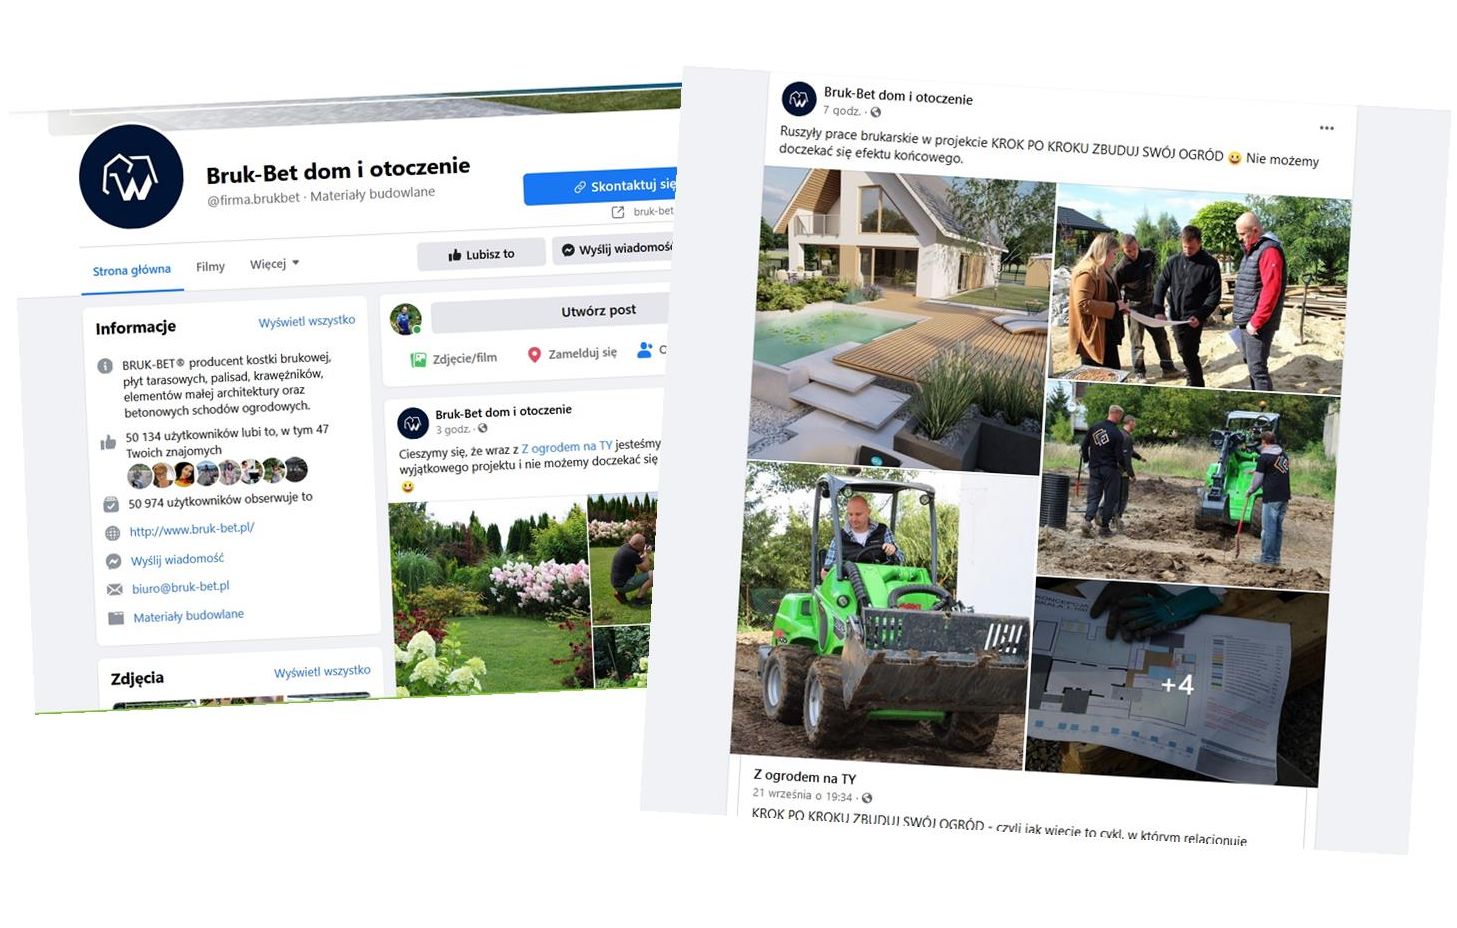1457x928 pixels.
Task: Open the http://www.bruk-bet.pl/ link
Action: [192, 529]
